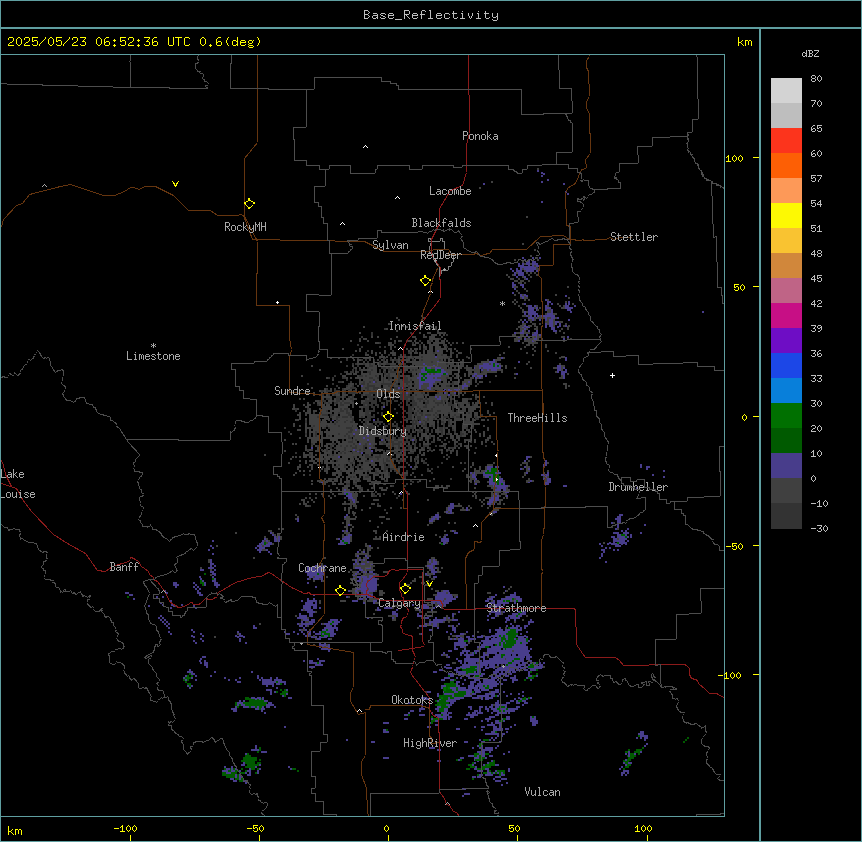
Task: Select the magenta 42-39 dBZ legend swatch
Action: tap(786, 315)
